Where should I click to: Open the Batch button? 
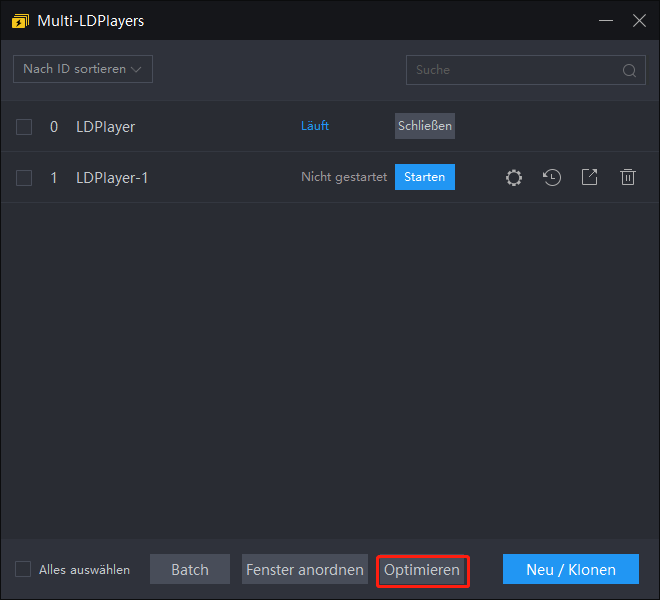(190, 569)
